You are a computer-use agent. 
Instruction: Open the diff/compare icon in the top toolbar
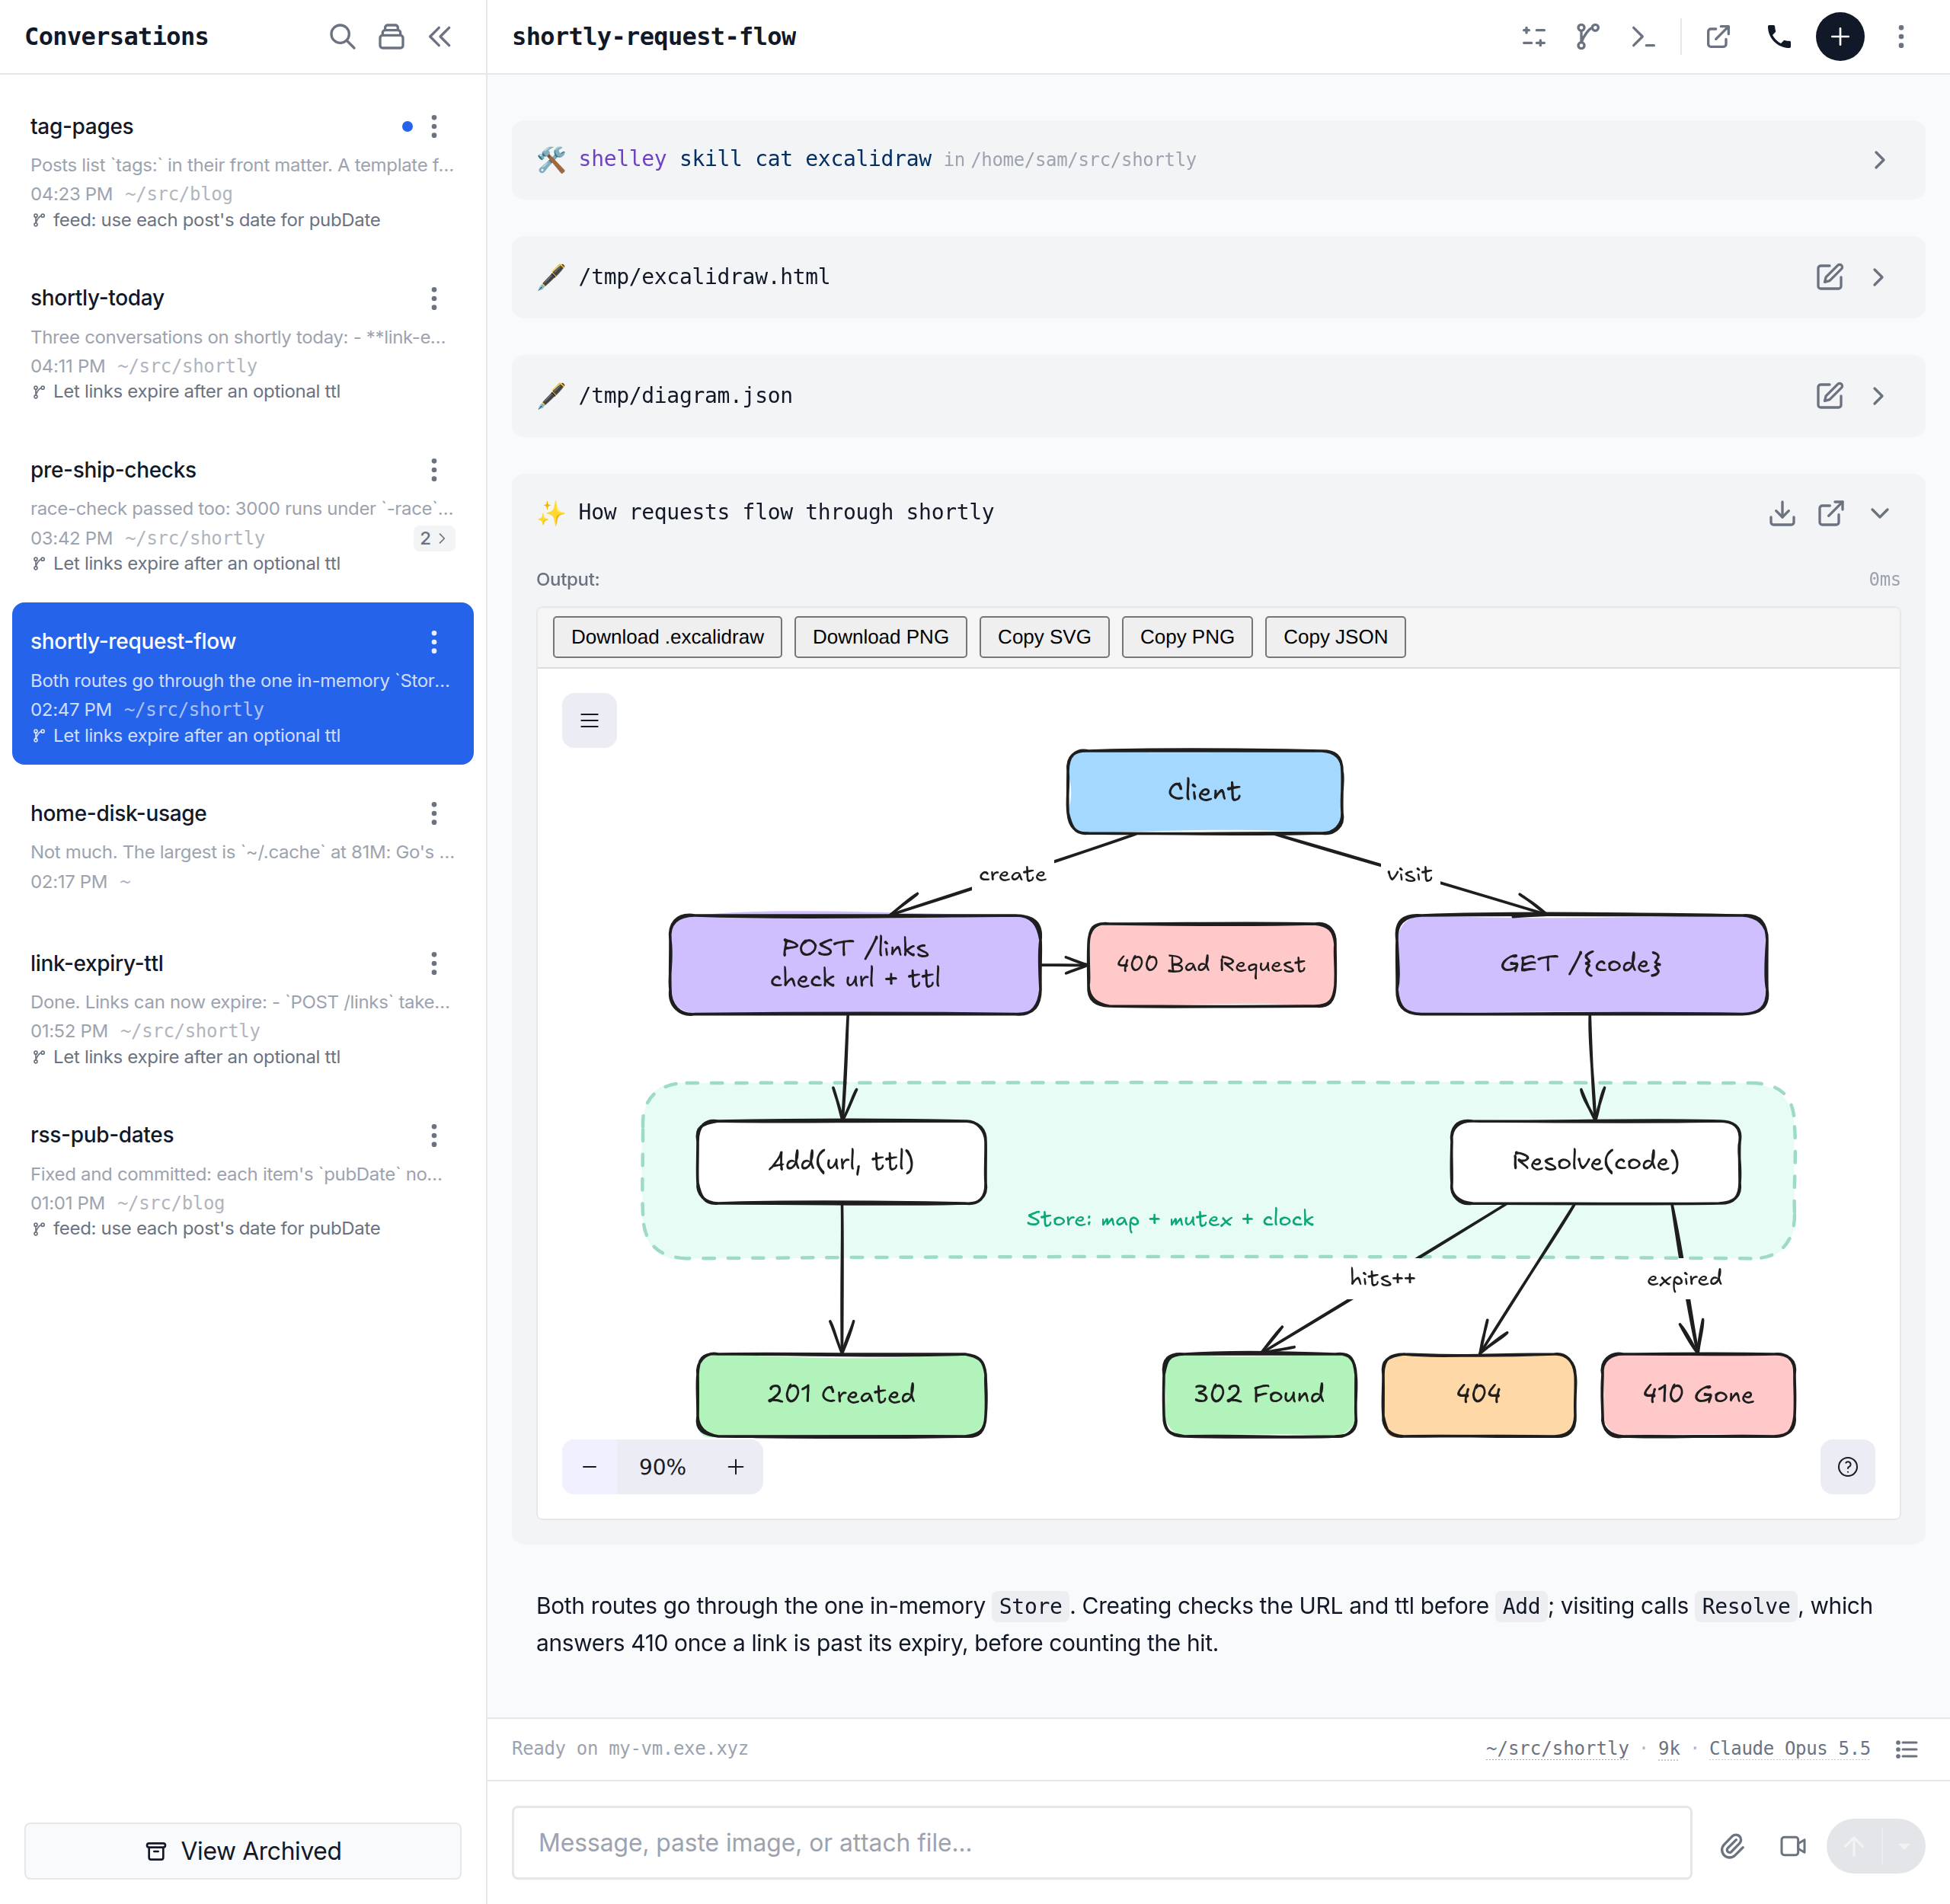point(1533,37)
